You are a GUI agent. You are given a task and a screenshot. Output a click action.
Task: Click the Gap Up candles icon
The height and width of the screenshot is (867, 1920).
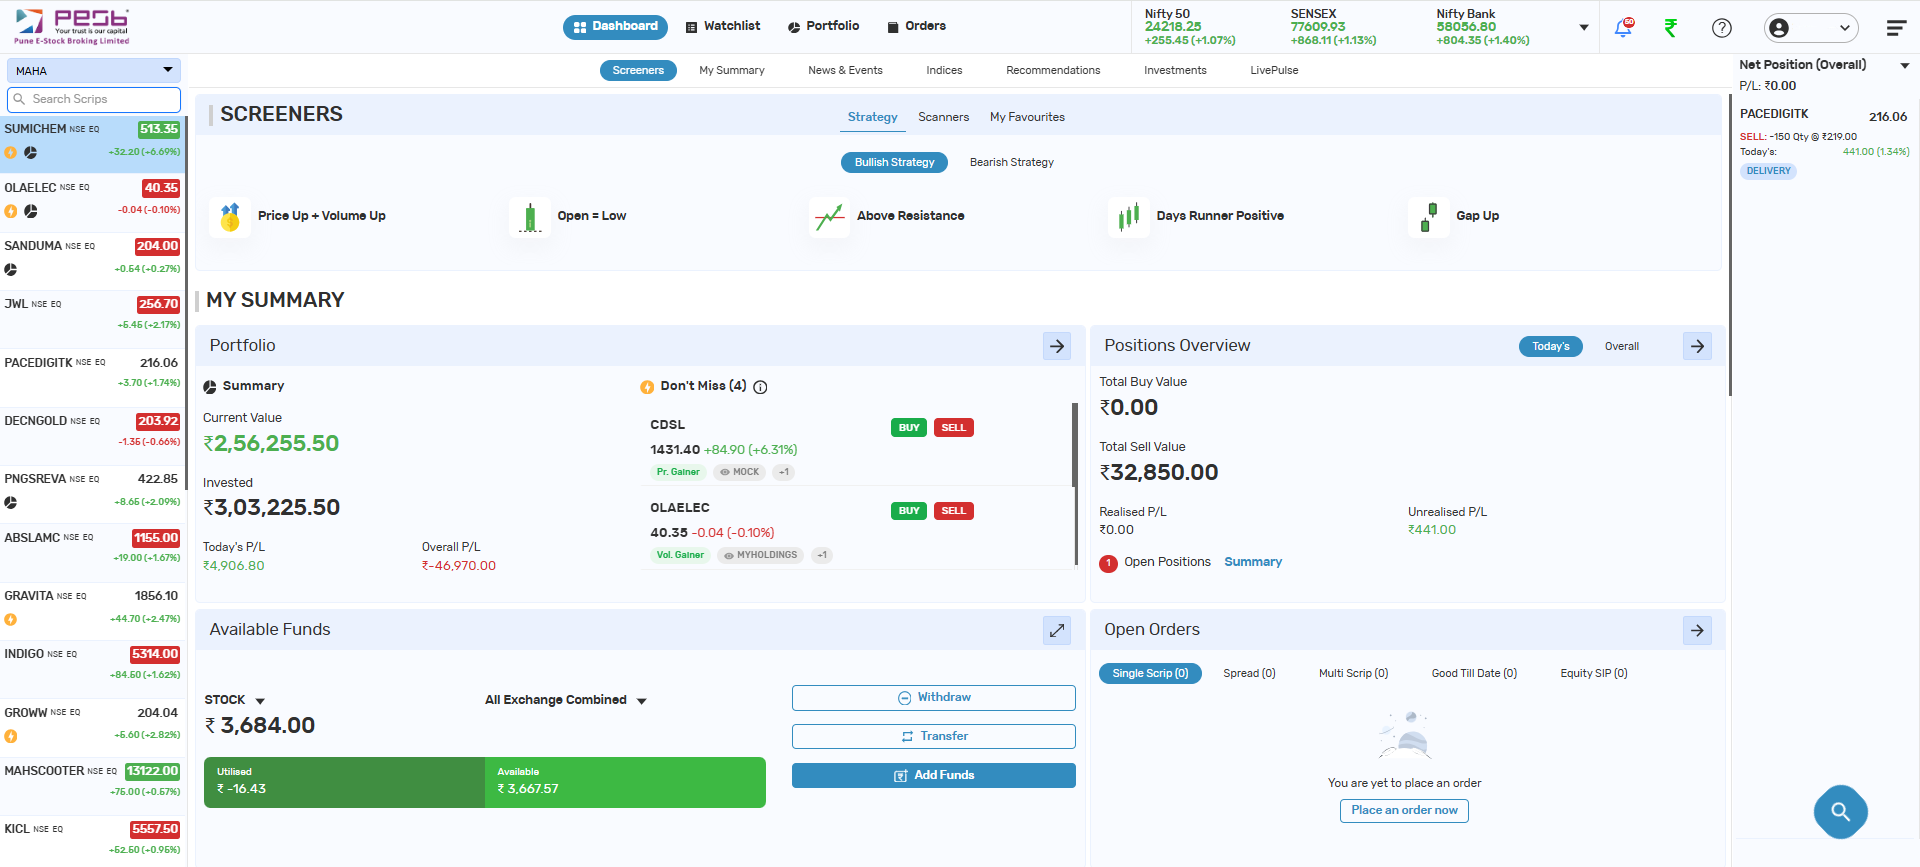coord(1429,216)
